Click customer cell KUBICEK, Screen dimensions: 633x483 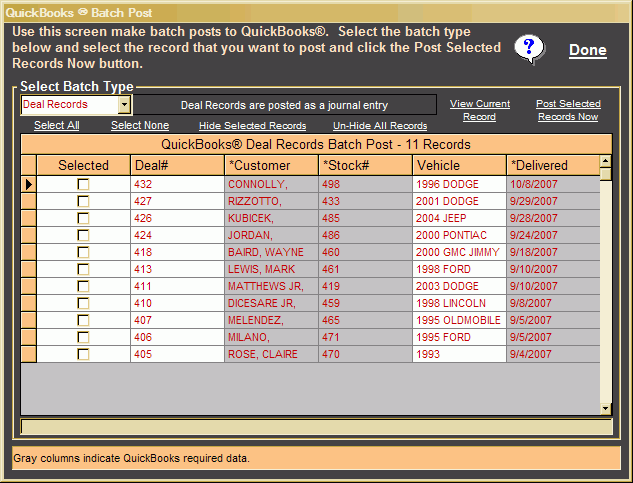pos(271,218)
